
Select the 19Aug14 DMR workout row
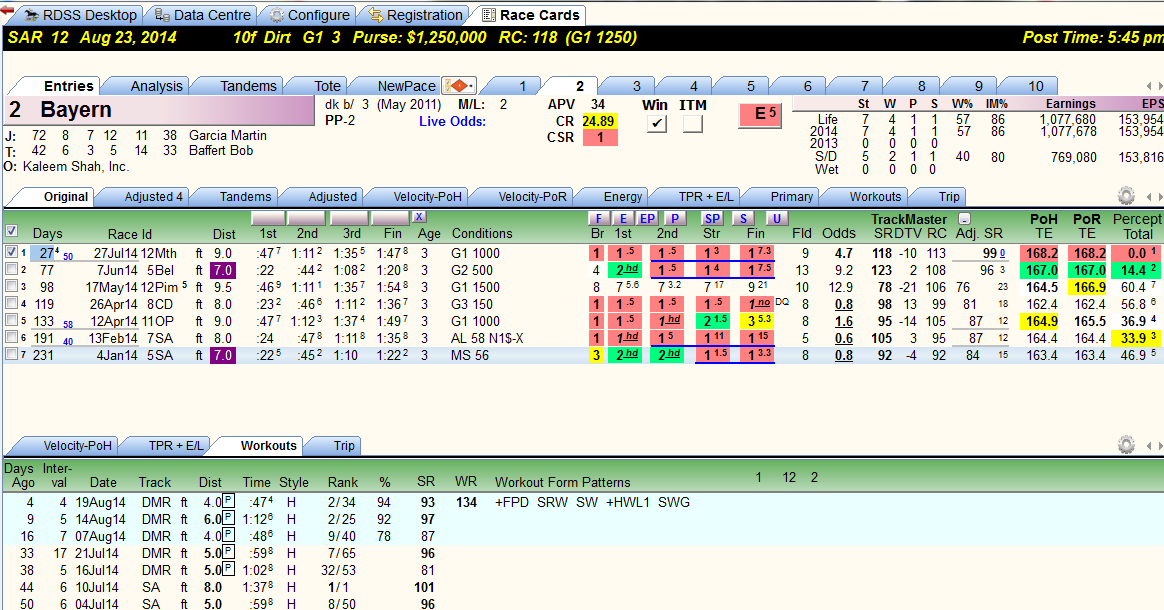click(x=582, y=502)
